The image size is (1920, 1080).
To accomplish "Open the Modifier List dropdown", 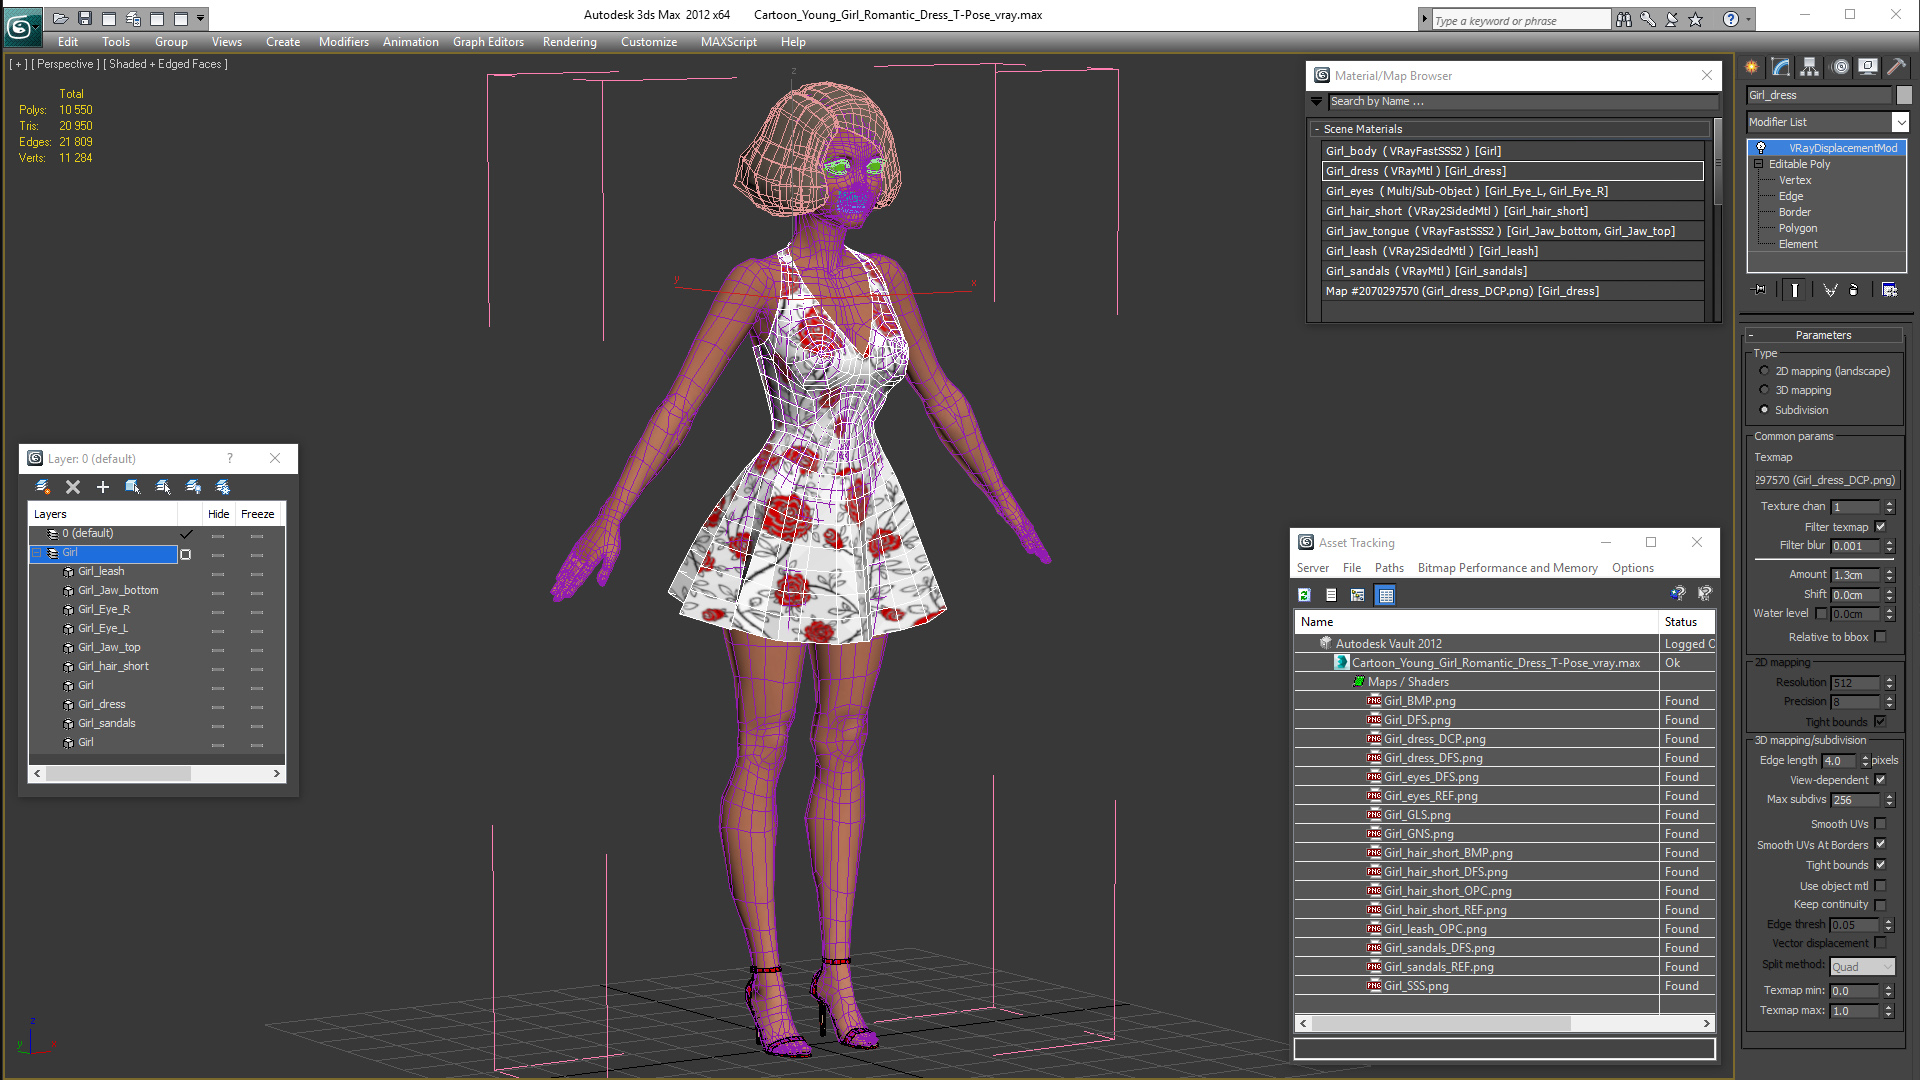I will (x=1900, y=122).
